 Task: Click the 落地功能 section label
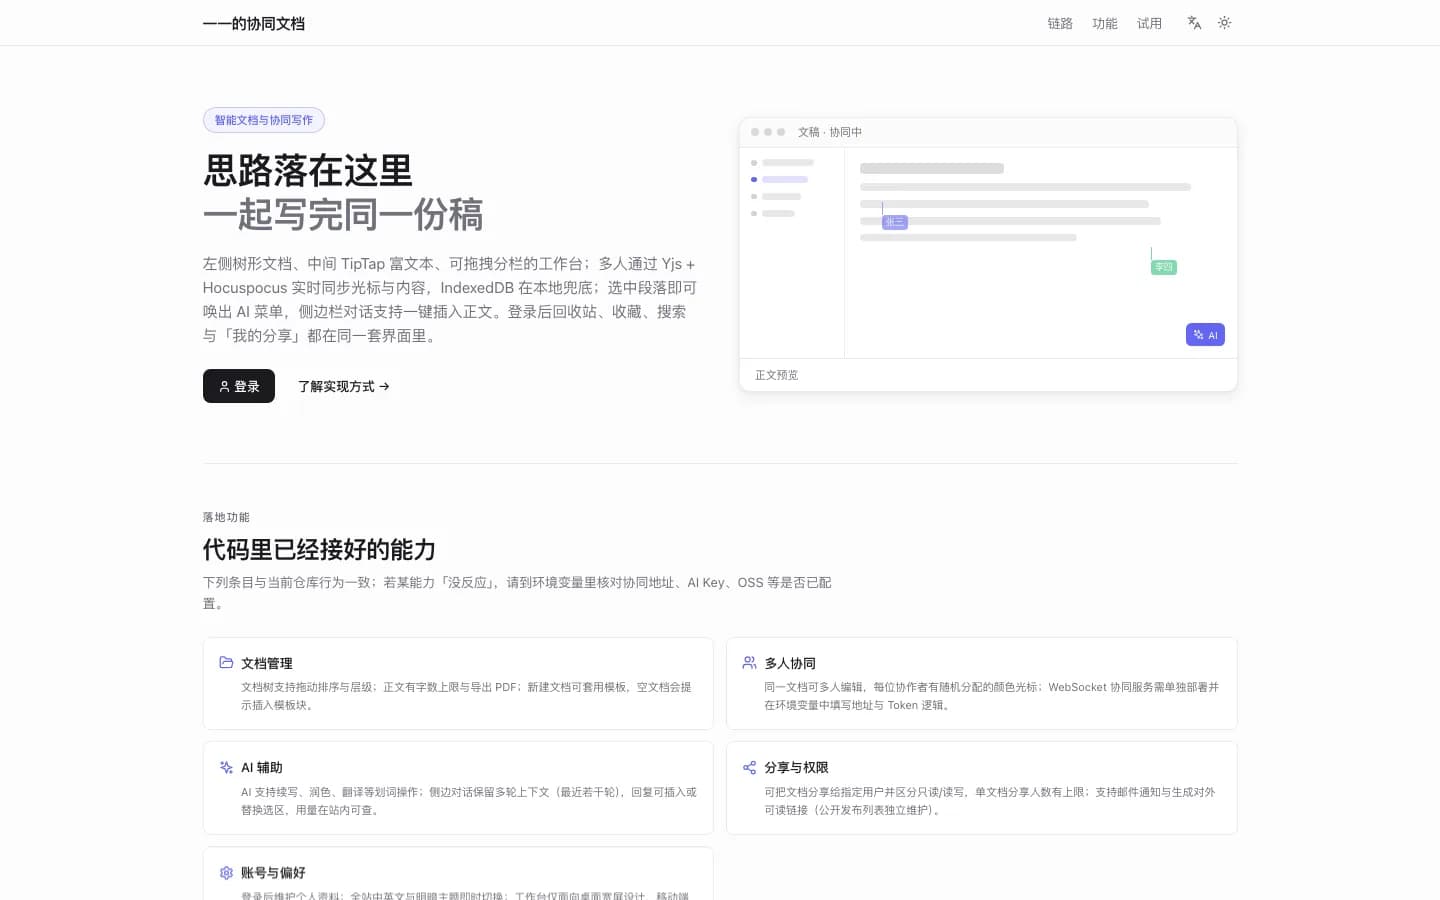[226, 517]
